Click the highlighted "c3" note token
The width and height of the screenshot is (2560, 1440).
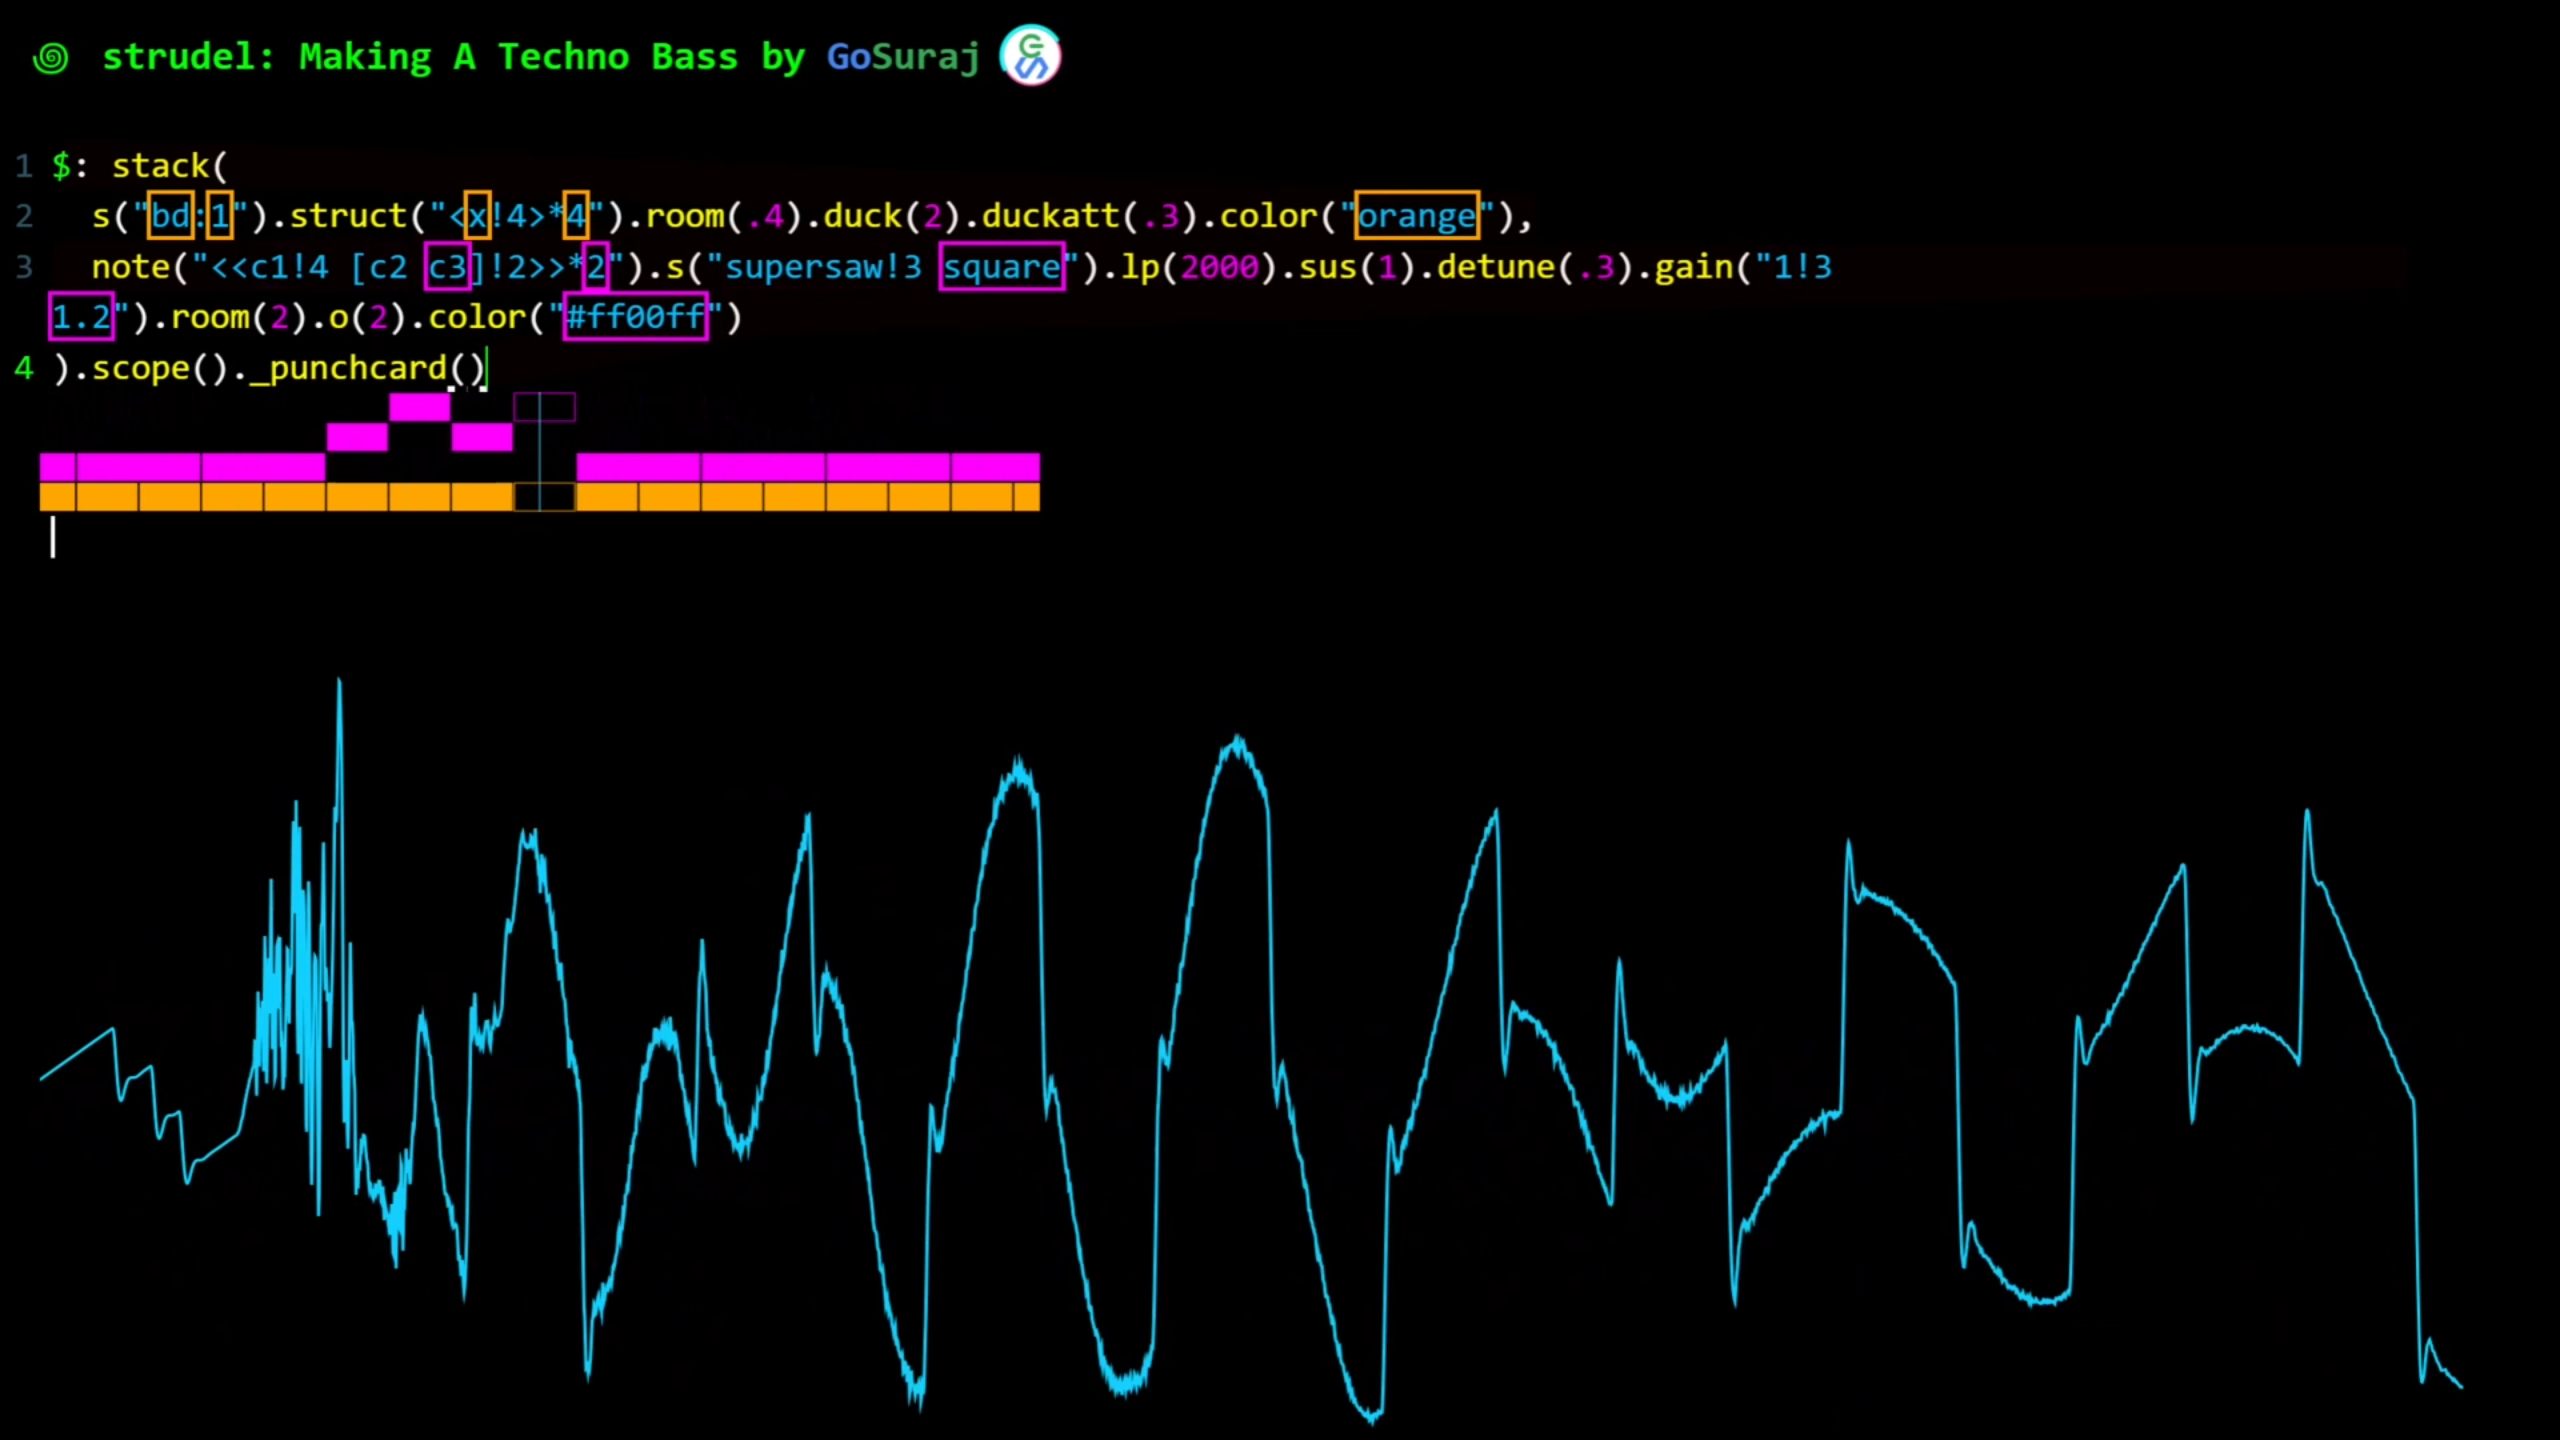pos(449,266)
